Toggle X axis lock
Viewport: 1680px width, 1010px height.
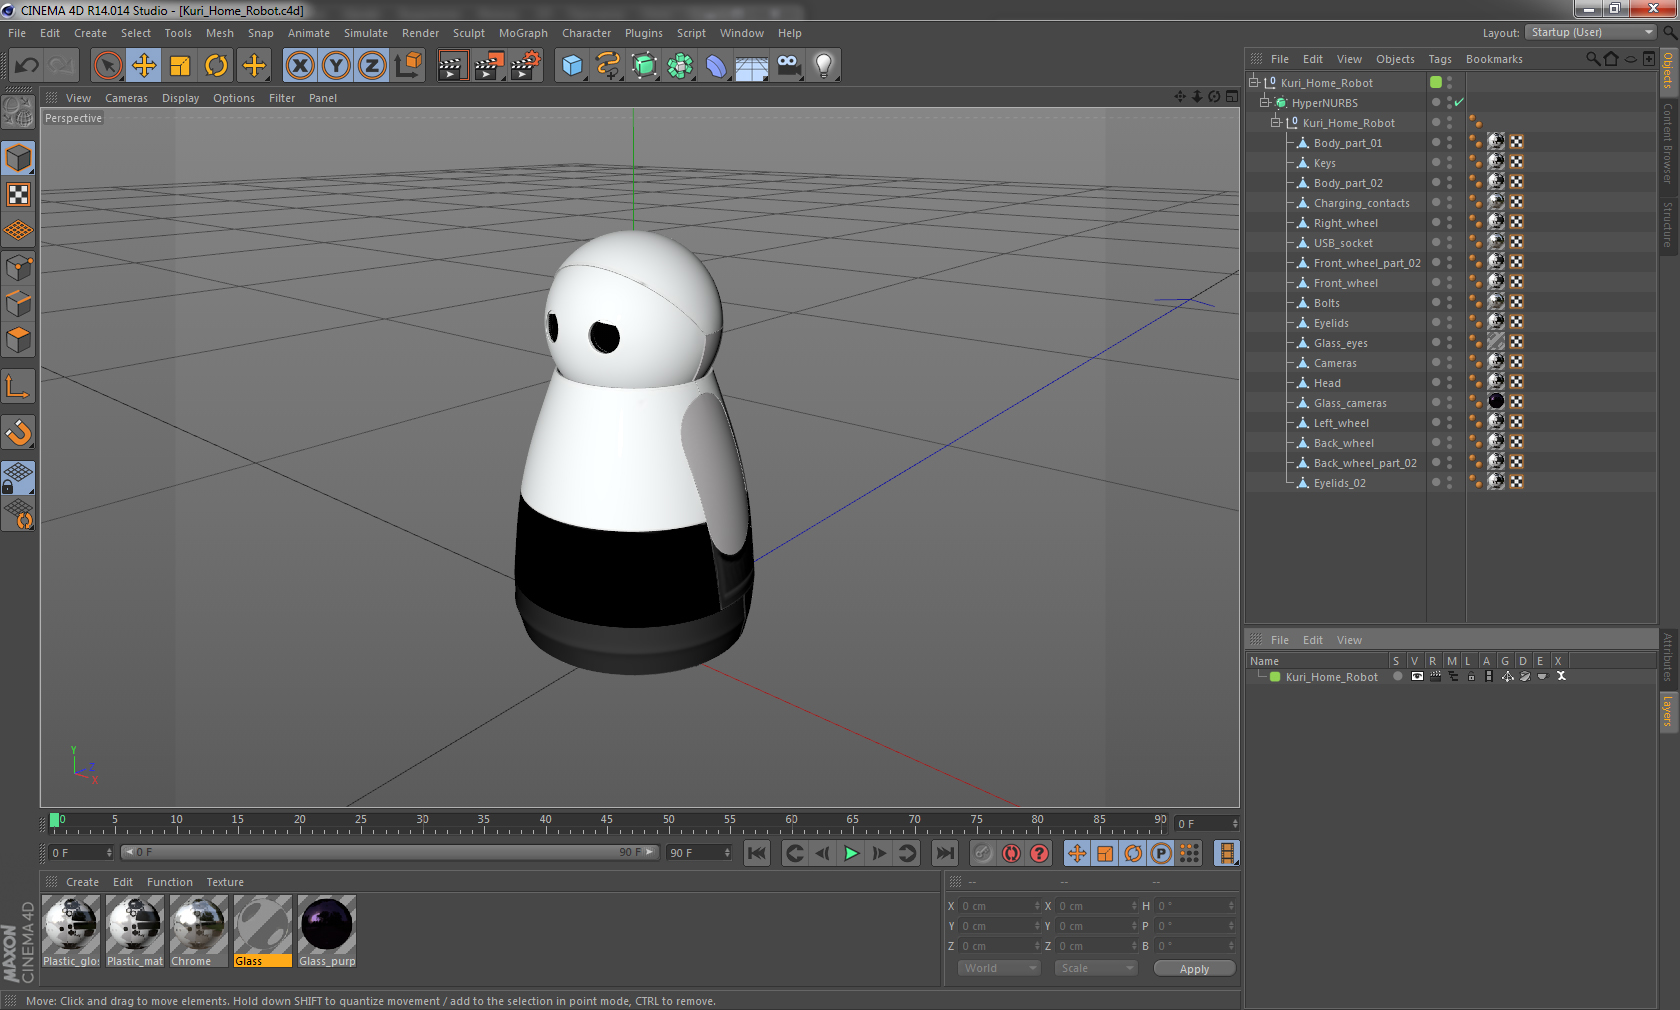pos(300,66)
